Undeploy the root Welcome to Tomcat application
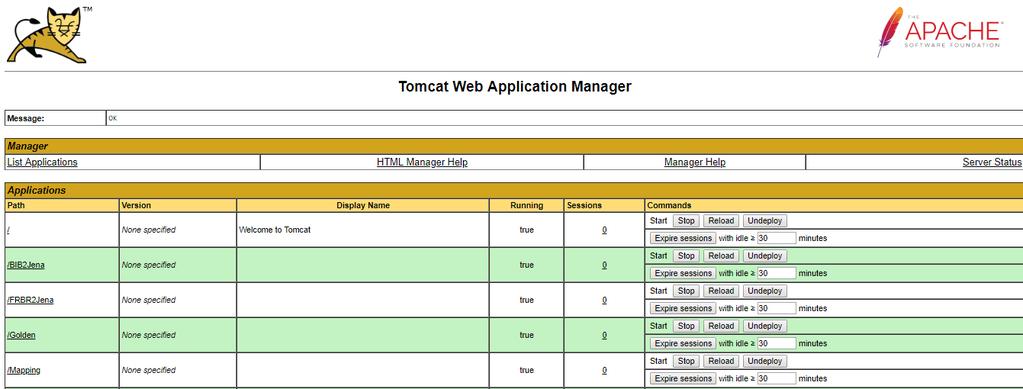Screen dimensions: 1023x389 coord(765,221)
